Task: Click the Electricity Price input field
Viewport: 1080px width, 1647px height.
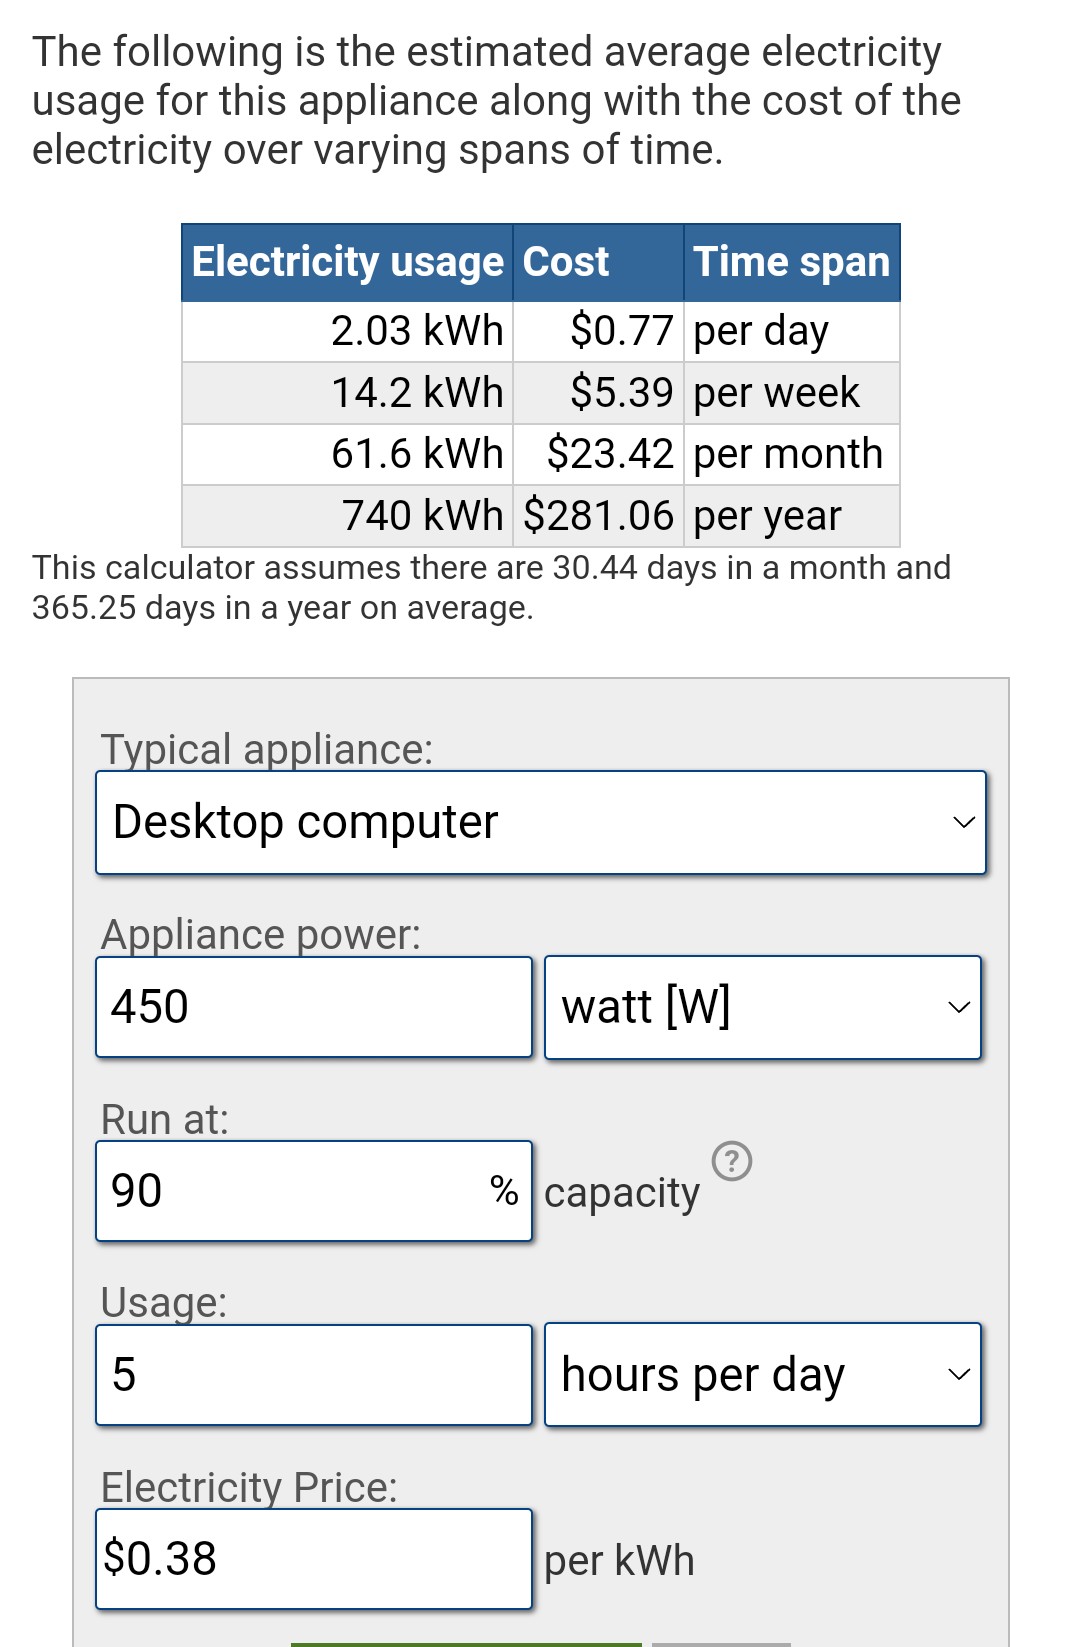Action: (x=314, y=1559)
